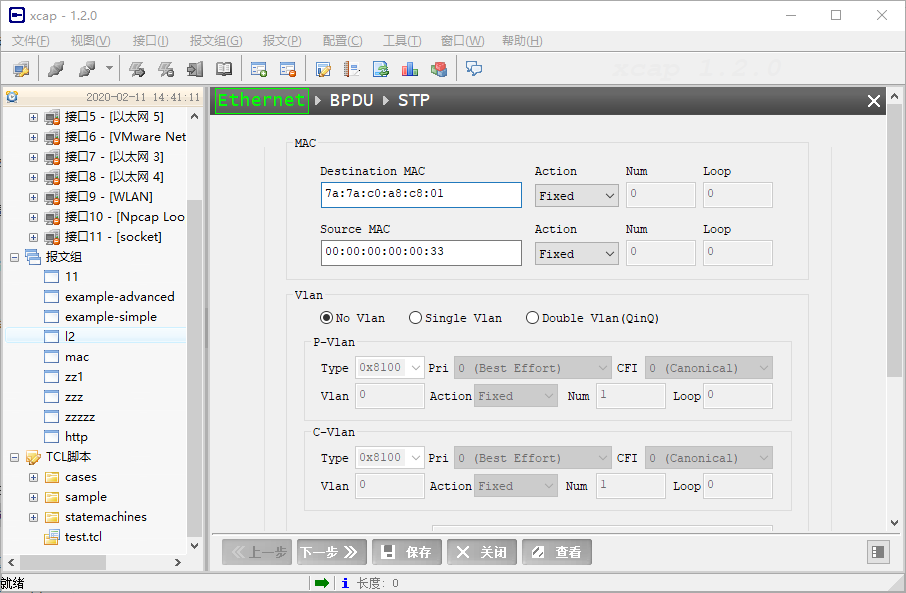This screenshot has width=906, height=593.
Task: Select the http packet group
Action: click(76, 437)
